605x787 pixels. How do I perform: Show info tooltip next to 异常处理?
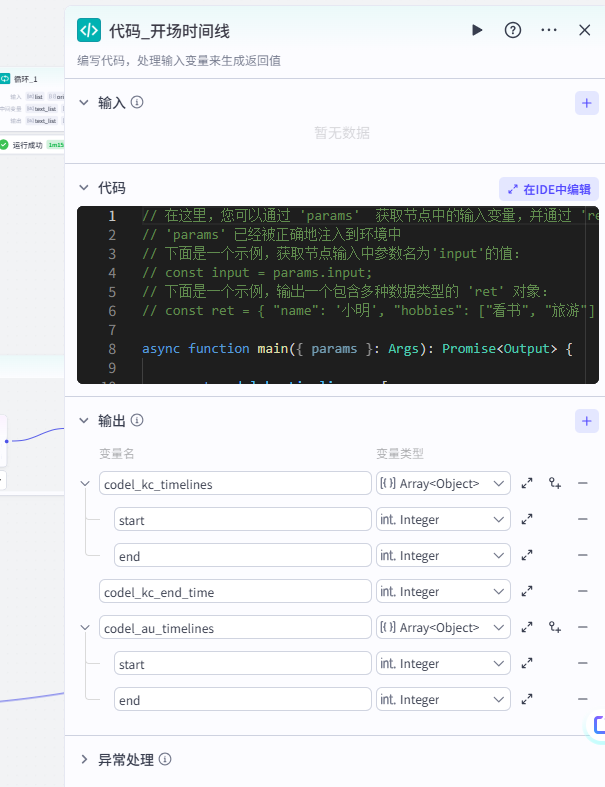(x=165, y=759)
